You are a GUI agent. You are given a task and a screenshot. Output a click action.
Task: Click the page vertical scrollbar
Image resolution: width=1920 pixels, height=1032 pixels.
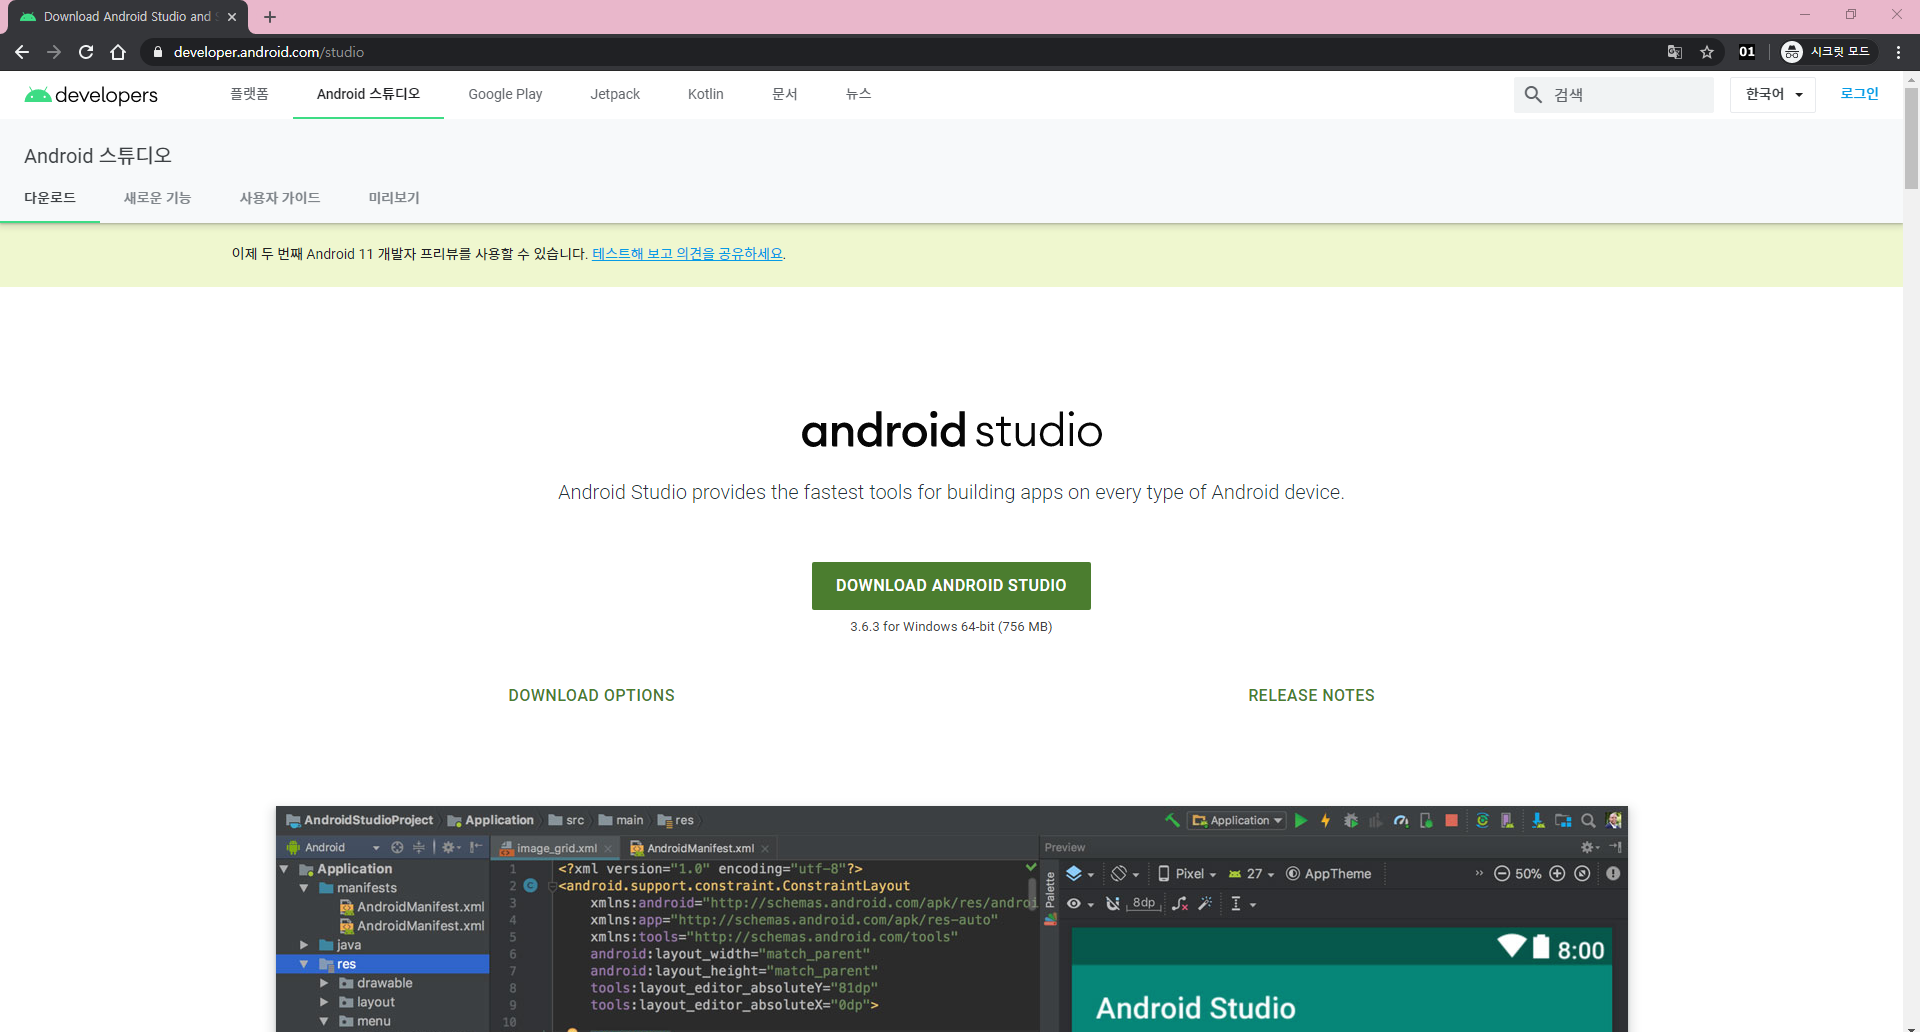click(1911, 139)
